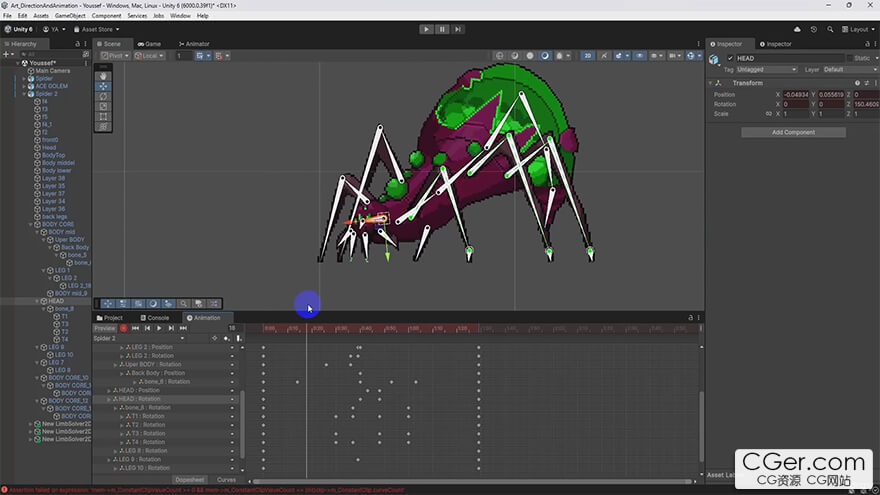Screen dimensions: 880x495
Task: Open the GameObject menu
Action: pyautogui.click(x=70, y=16)
